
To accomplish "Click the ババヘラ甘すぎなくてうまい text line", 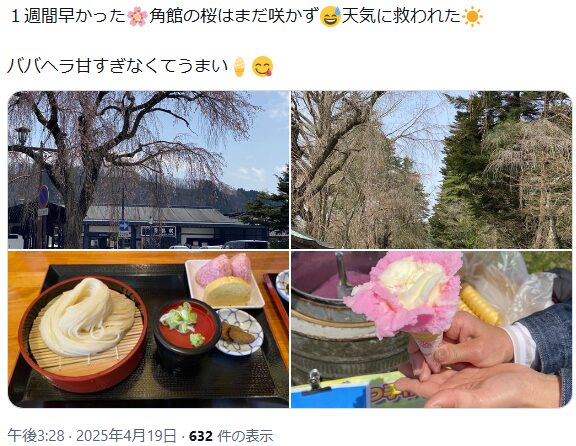I will (x=119, y=67).
